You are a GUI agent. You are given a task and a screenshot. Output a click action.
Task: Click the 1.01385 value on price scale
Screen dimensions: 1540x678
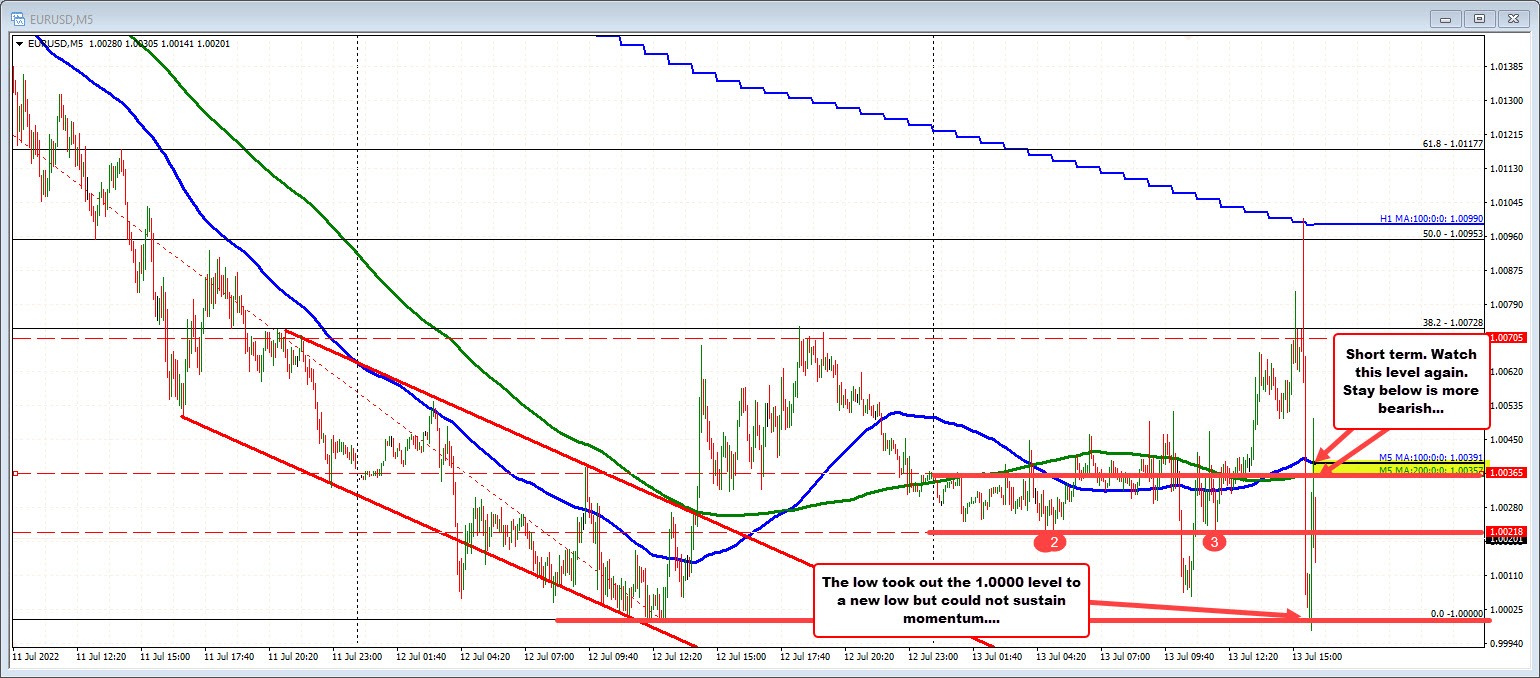pyautogui.click(x=1507, y=67)
